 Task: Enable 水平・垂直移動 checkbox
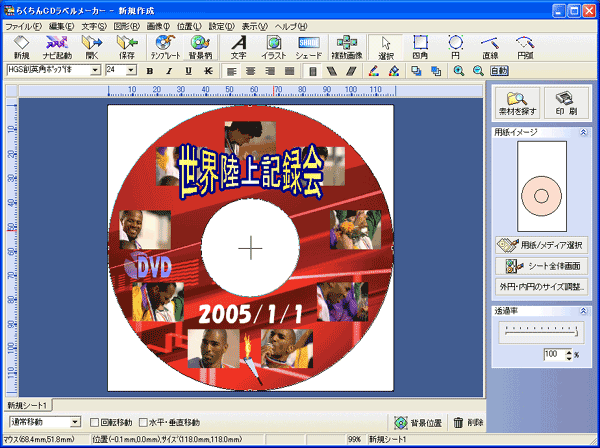143,422
